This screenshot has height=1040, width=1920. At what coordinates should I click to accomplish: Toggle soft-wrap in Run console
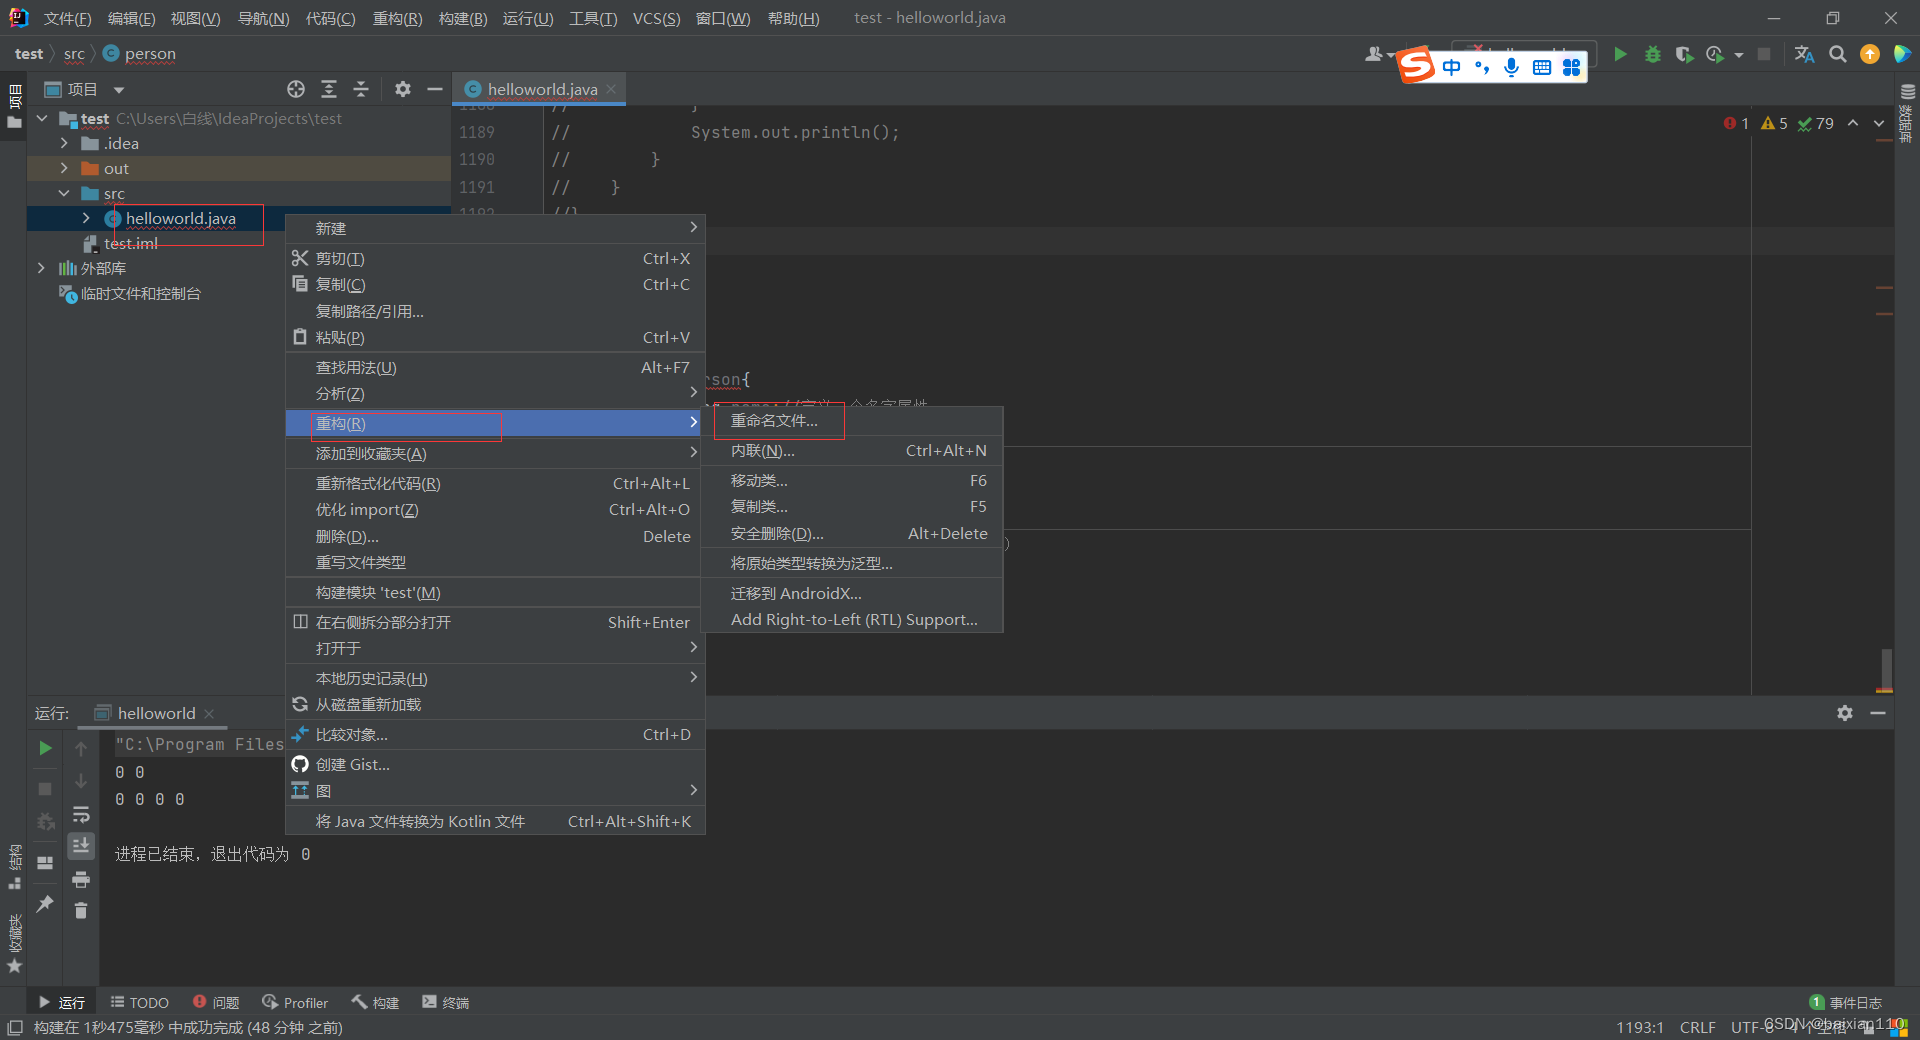[81, 815]
